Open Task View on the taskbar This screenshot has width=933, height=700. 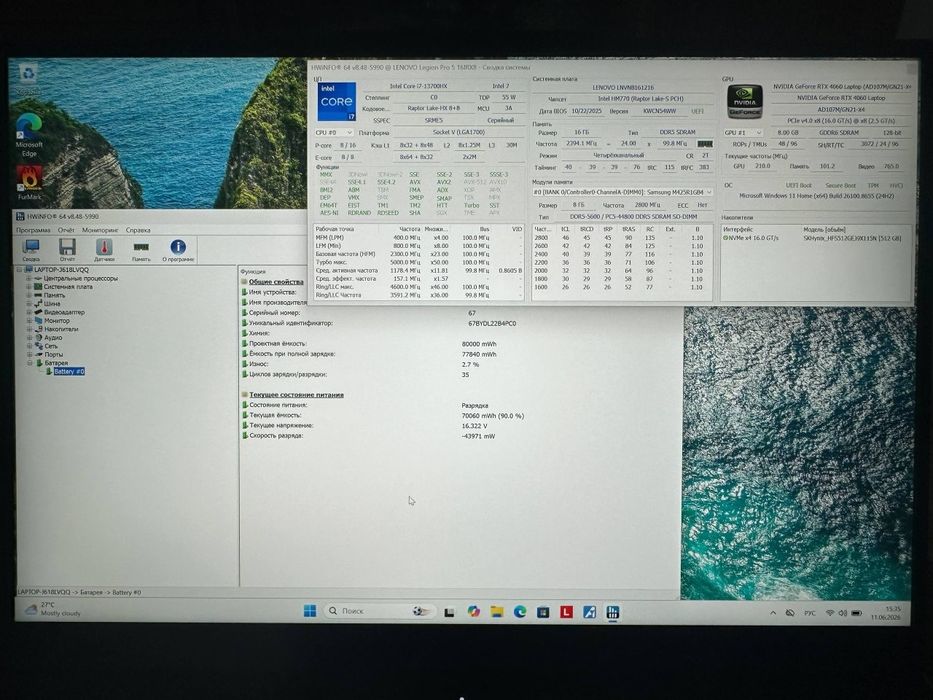449,611
